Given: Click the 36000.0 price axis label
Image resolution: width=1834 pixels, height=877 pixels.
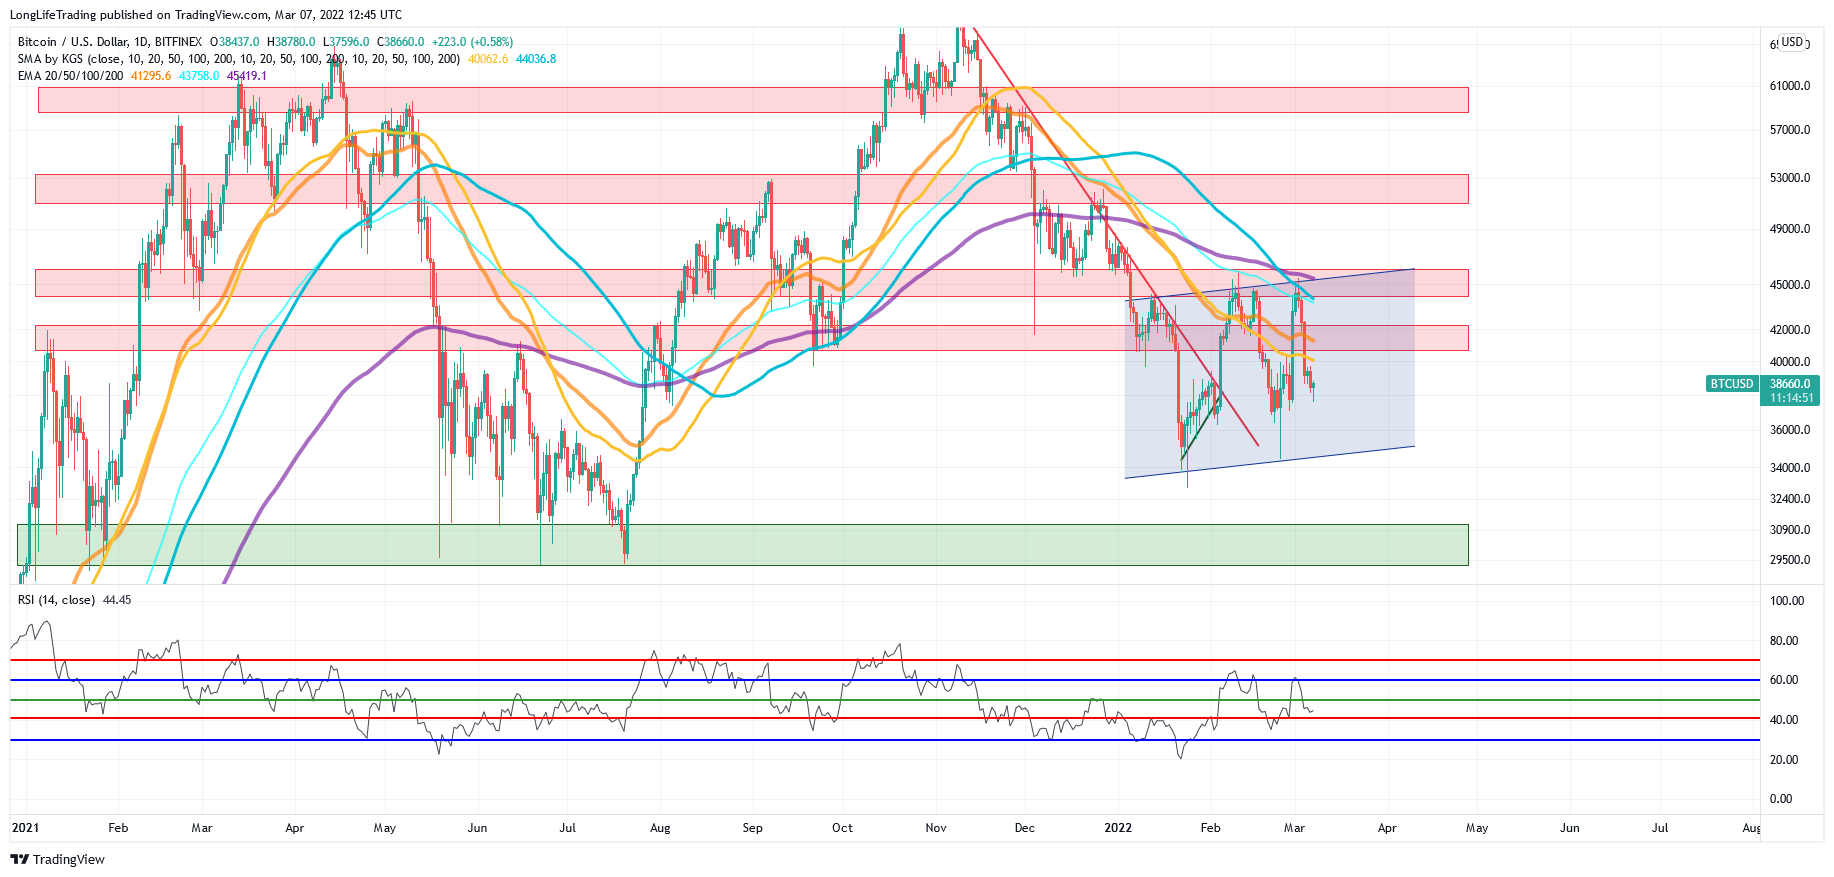Looking at the screenshot, I should pyautogui.click(x=1790, y=430).
